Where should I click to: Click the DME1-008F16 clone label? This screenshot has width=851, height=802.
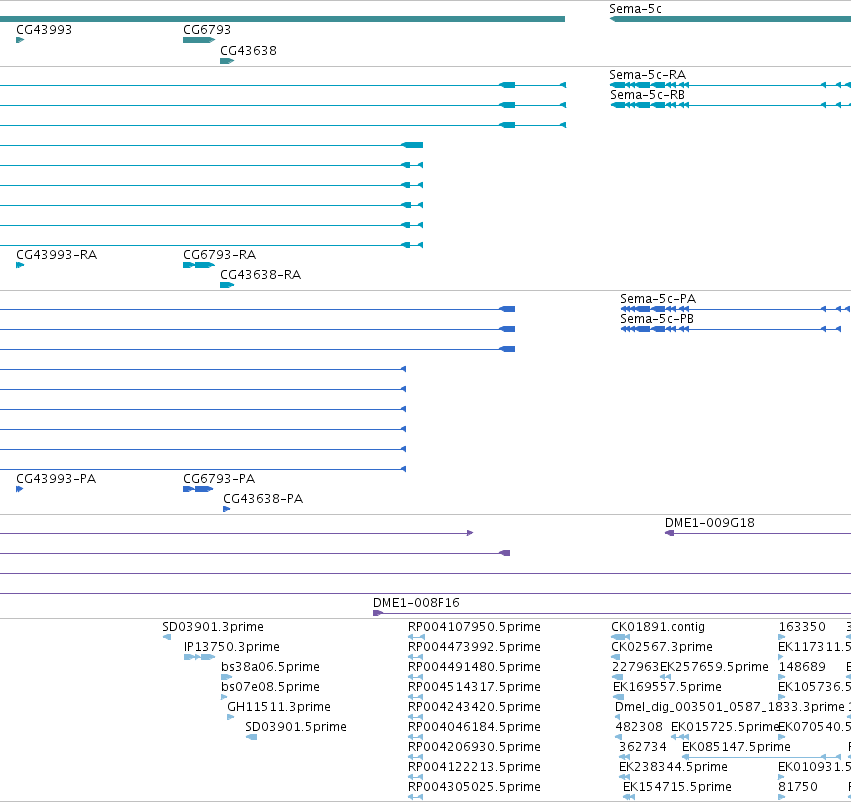click(x=416, y=603)
